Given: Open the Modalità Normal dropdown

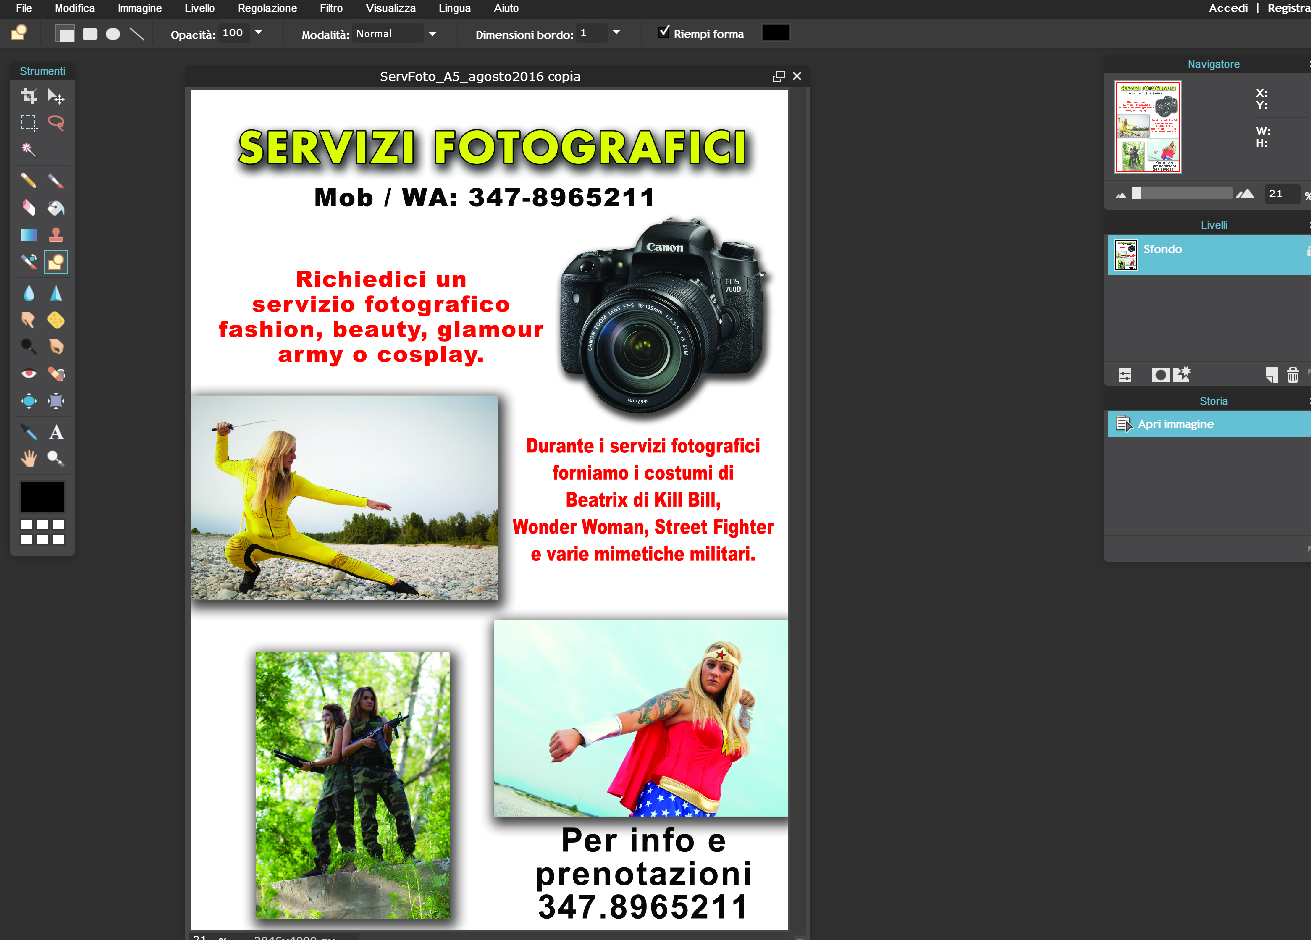Looking at the screenshot, I should click(432, 34).
